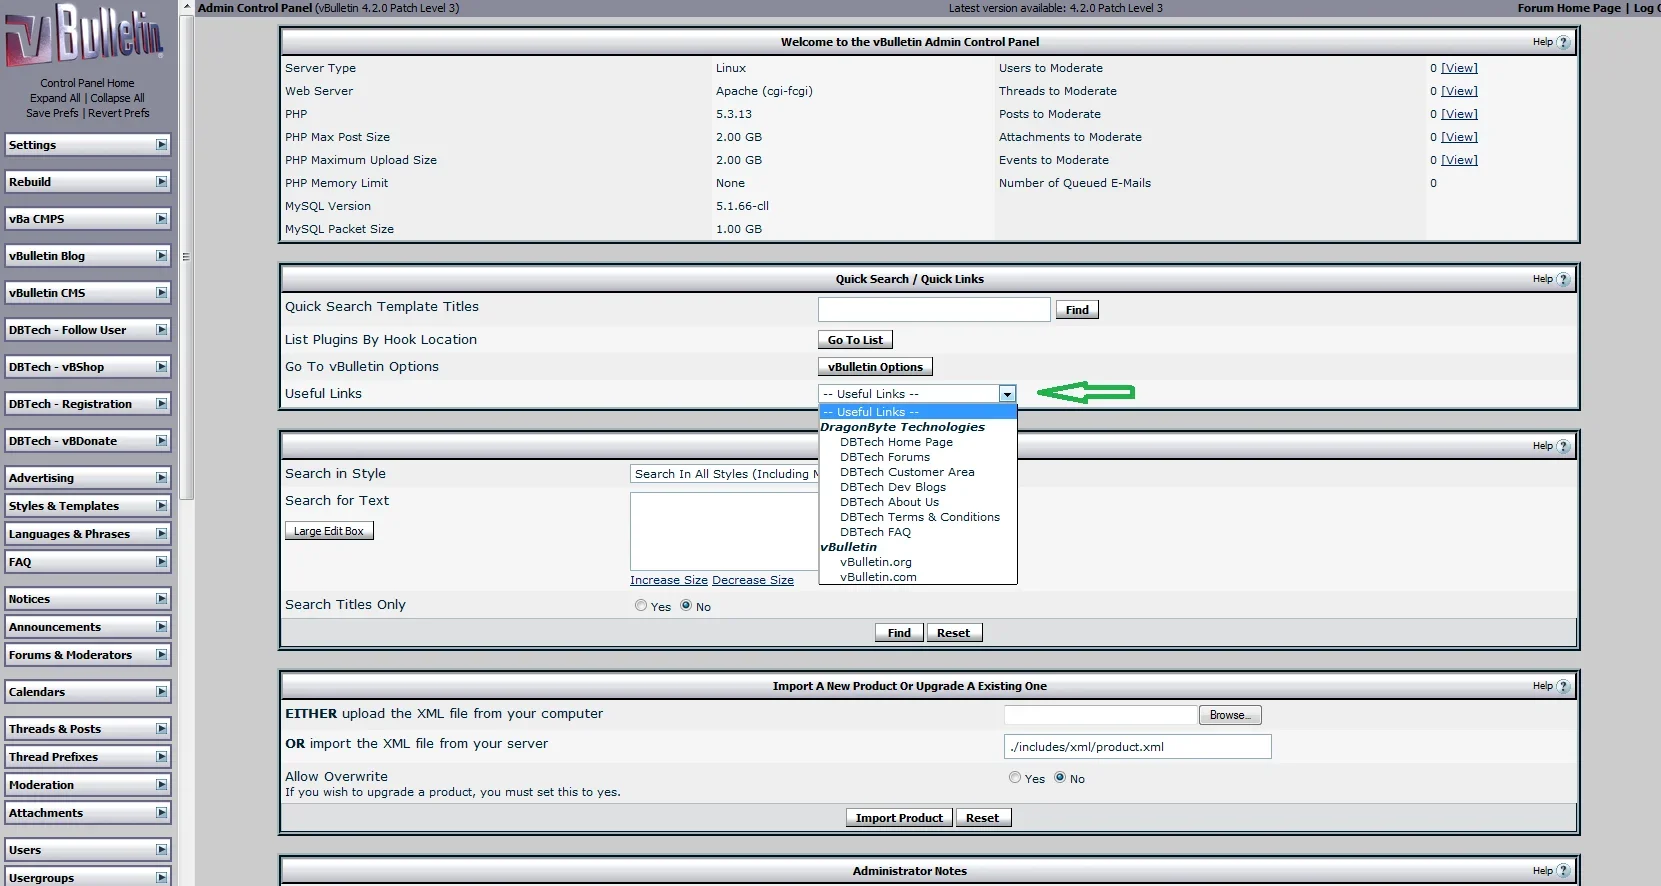Image resolution: width=1661 pixels, height=886 pixels.
Task: Choose DBTech Forums from list
Action: pyautogui.click(x=885, y=457)
